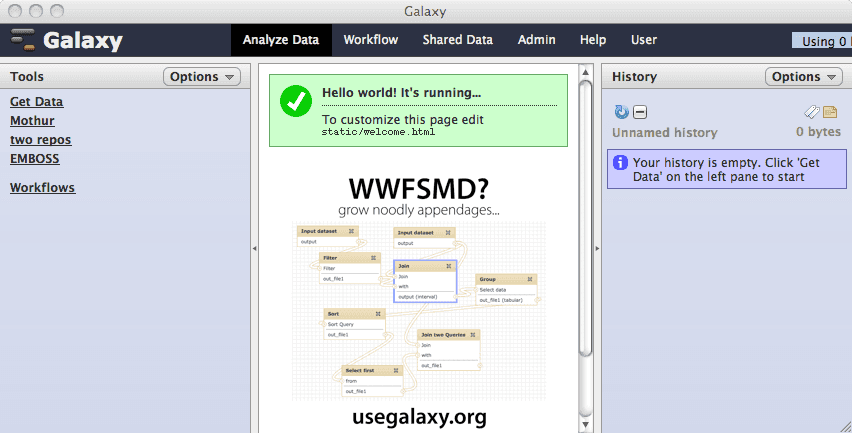The height and width of the screenshot is (433, 852).
Task: Switch to the Workflow tab
Action: tap(370, 40)
